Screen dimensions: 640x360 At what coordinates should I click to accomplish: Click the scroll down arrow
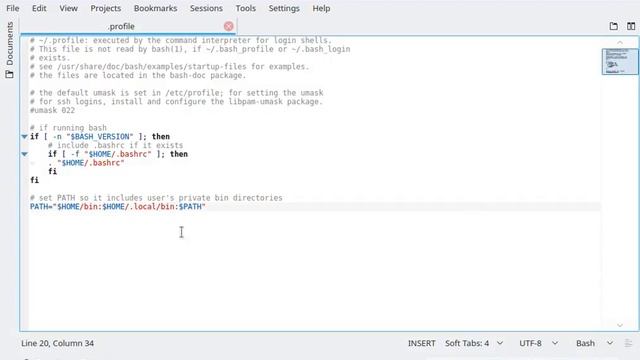click(620, 325)
